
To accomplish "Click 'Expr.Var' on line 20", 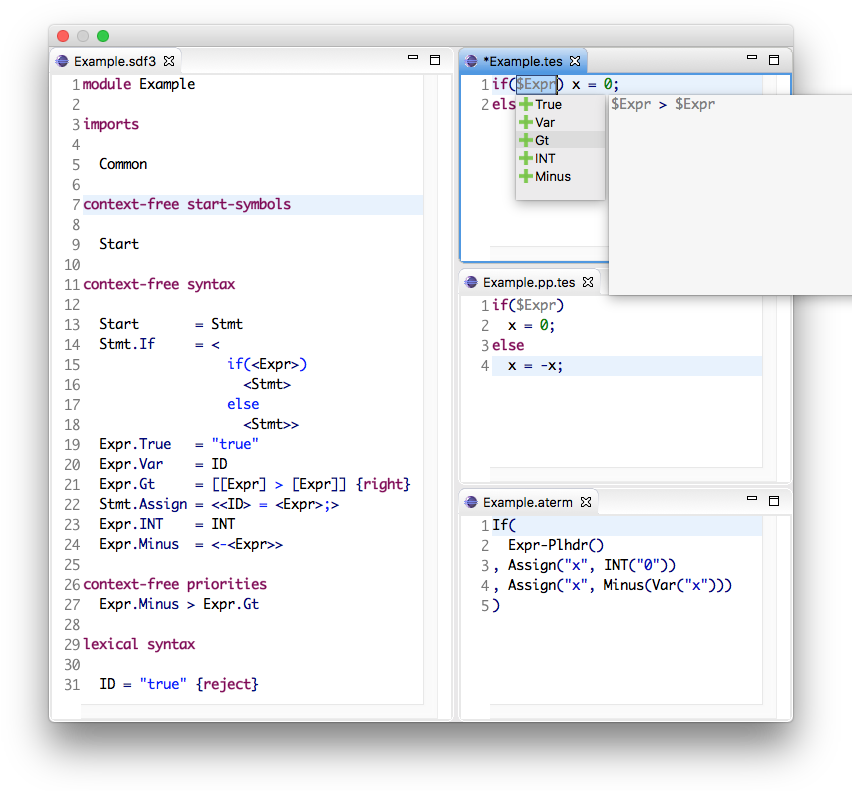I will click(131, 464).
